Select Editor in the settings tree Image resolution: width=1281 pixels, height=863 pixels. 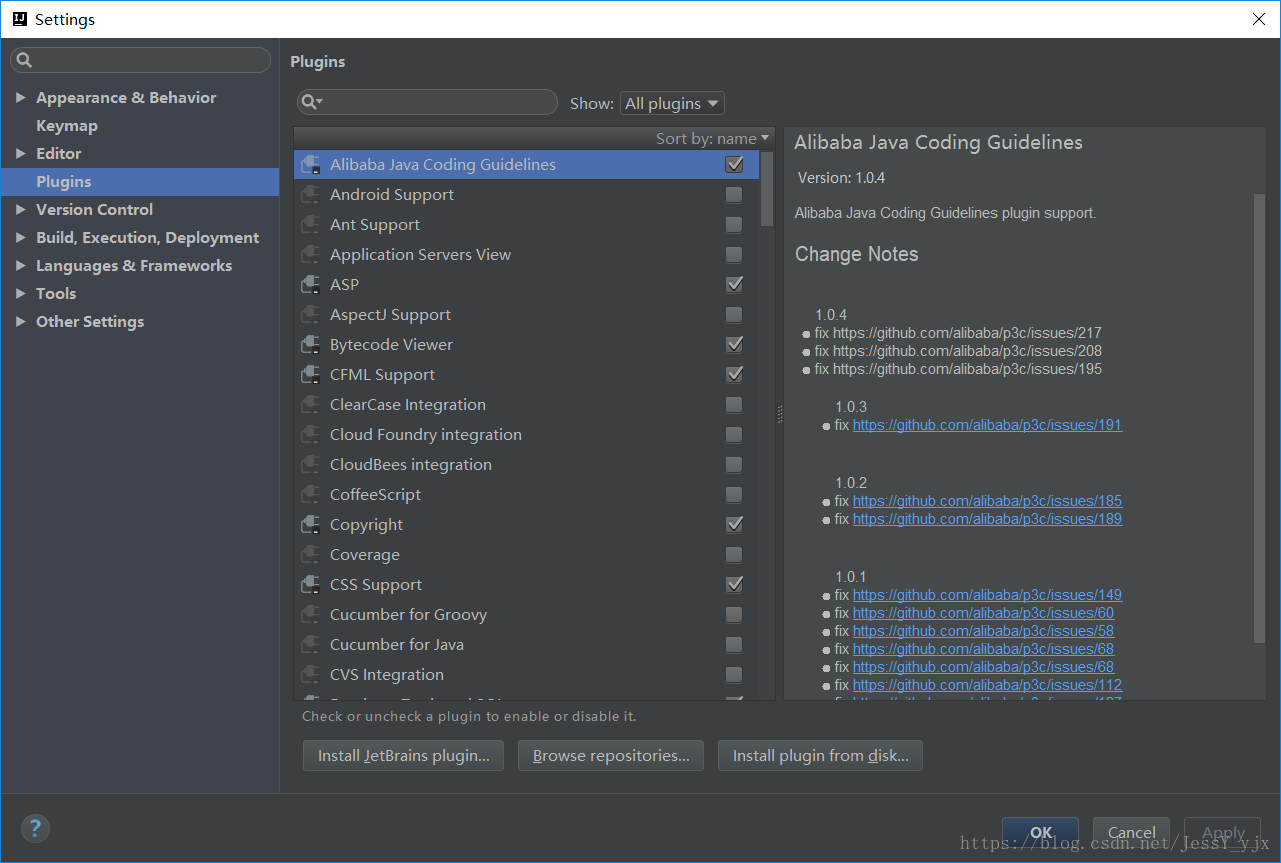pos(59,153)
